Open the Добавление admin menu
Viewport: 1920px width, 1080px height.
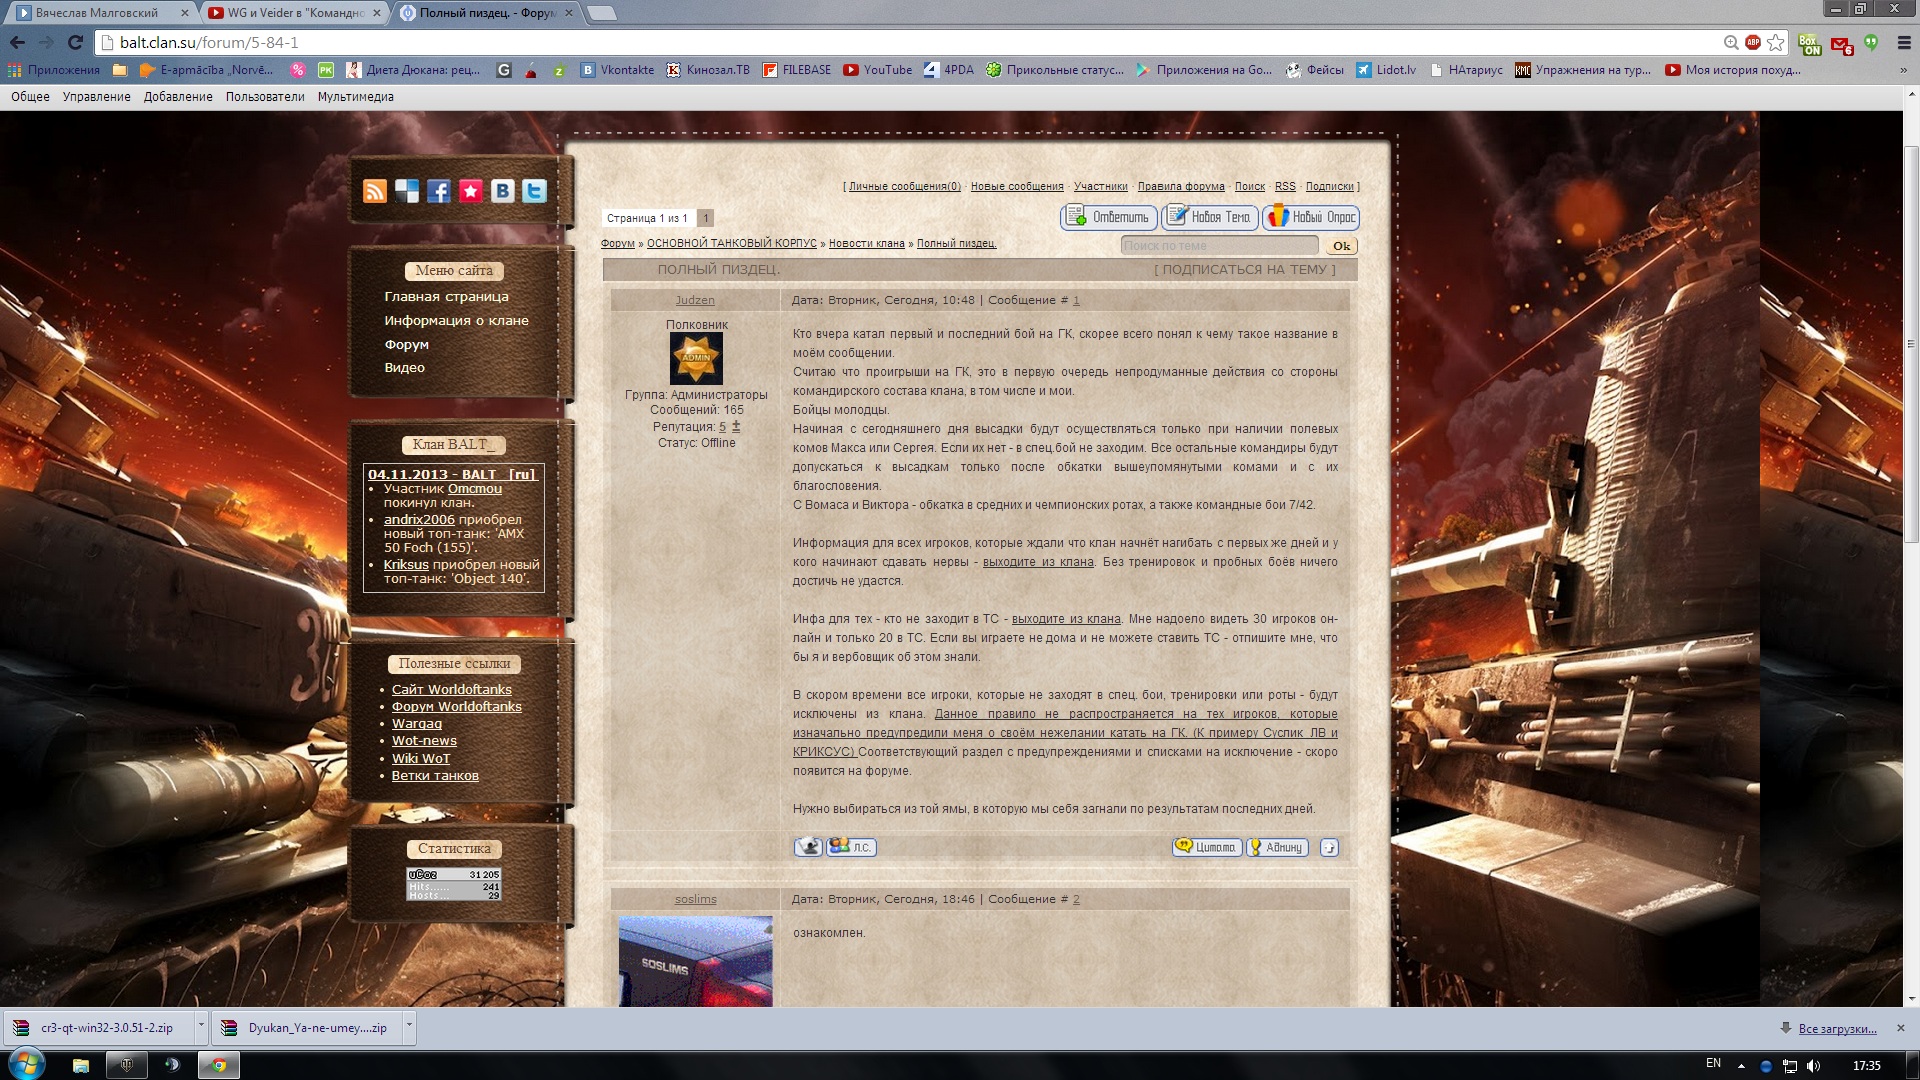coord(178,97)
